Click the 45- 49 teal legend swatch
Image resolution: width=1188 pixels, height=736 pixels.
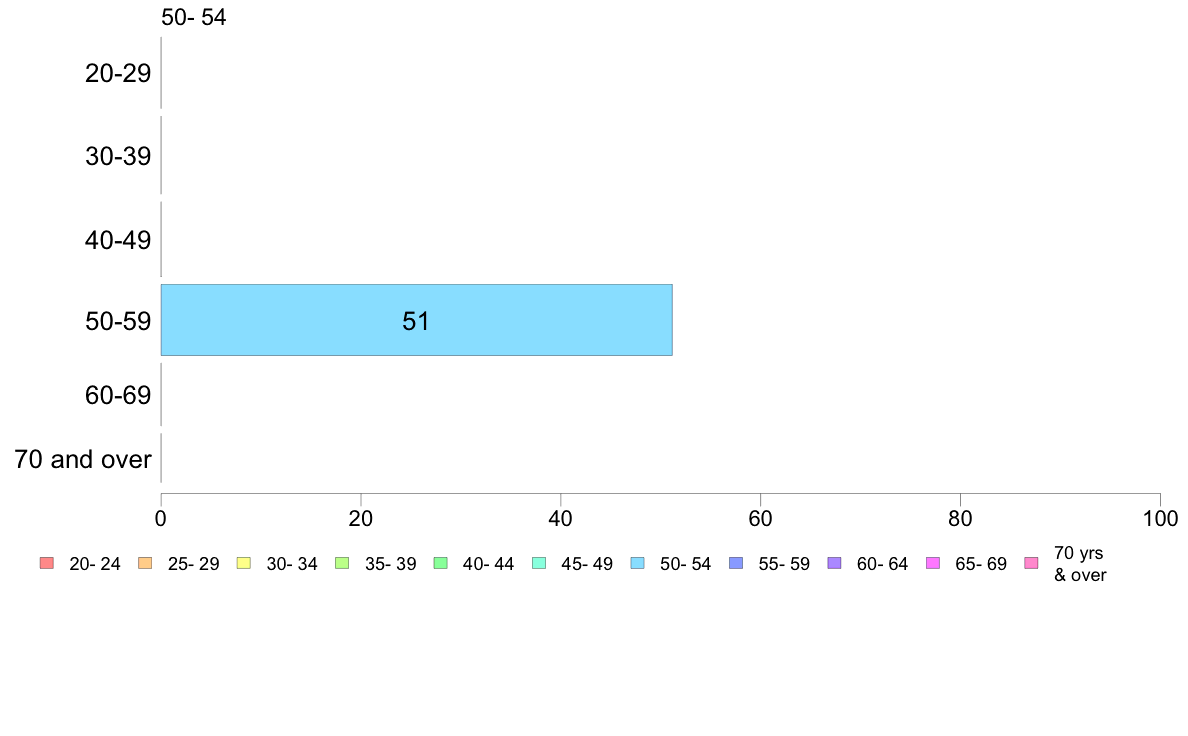(539, 563)
